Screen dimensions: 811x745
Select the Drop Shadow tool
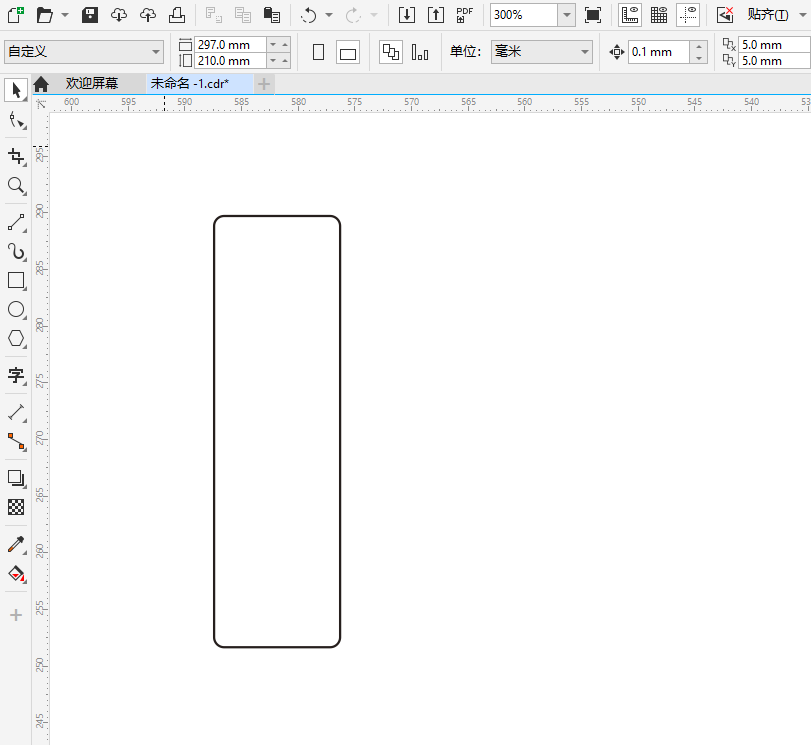(x=17, y=478)
